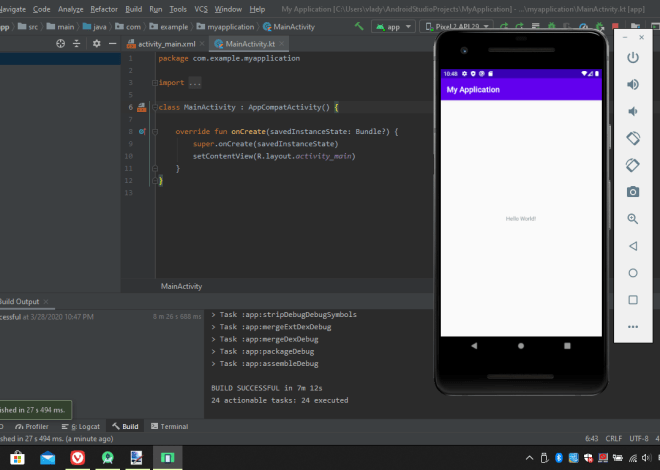
Task: Click the 'example' breadcrumb folder
Action: (x=168, y=27)
